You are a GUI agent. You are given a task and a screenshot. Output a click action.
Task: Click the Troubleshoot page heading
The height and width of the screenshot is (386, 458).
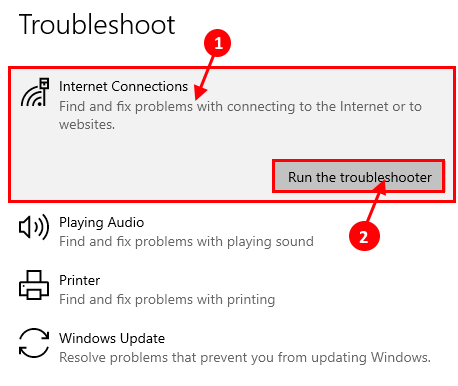[x=97, y=25]
